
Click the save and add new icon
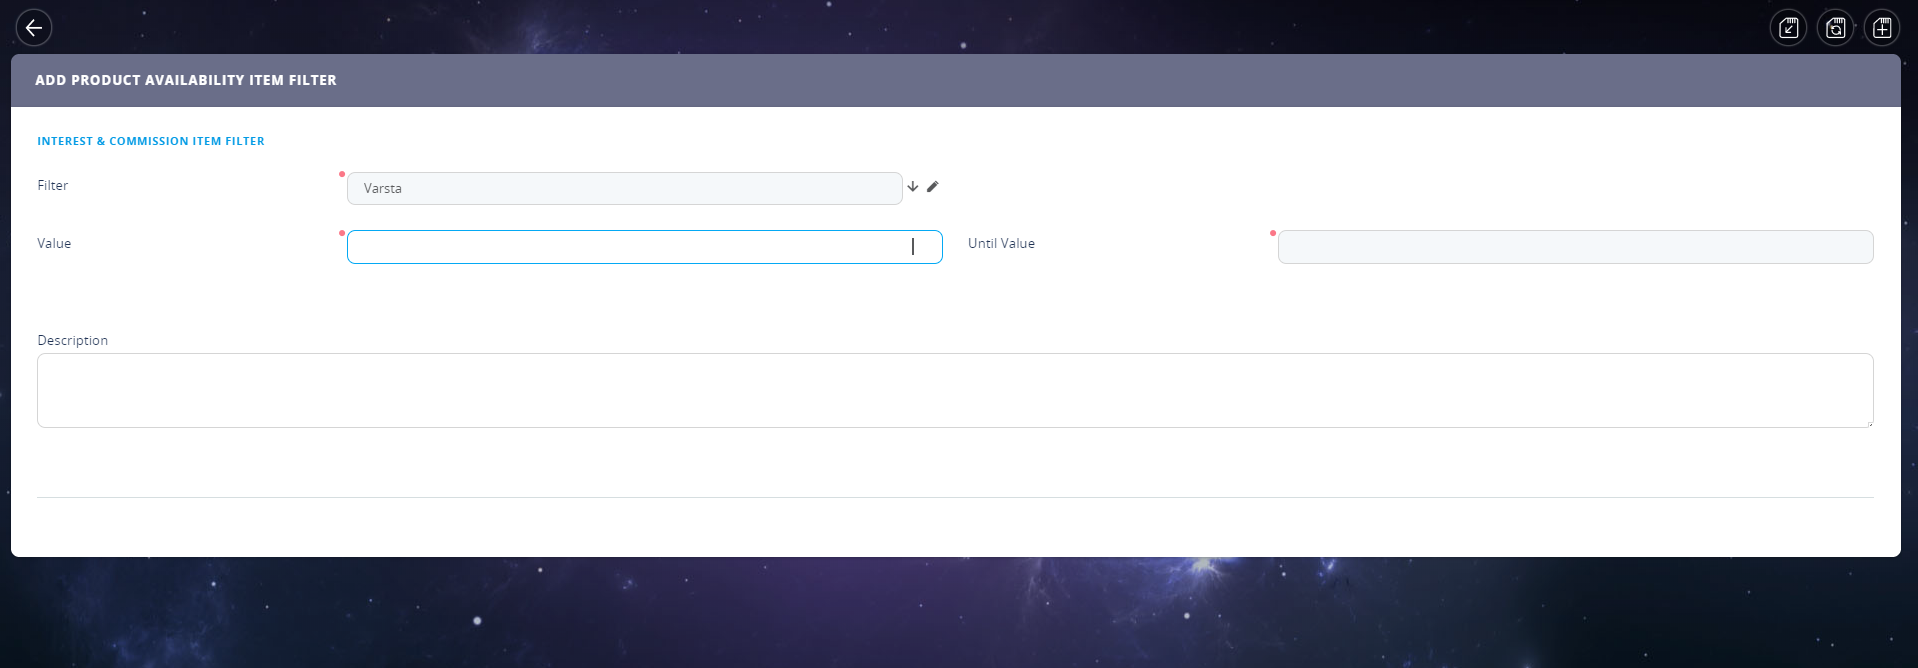pos(1882,28)
